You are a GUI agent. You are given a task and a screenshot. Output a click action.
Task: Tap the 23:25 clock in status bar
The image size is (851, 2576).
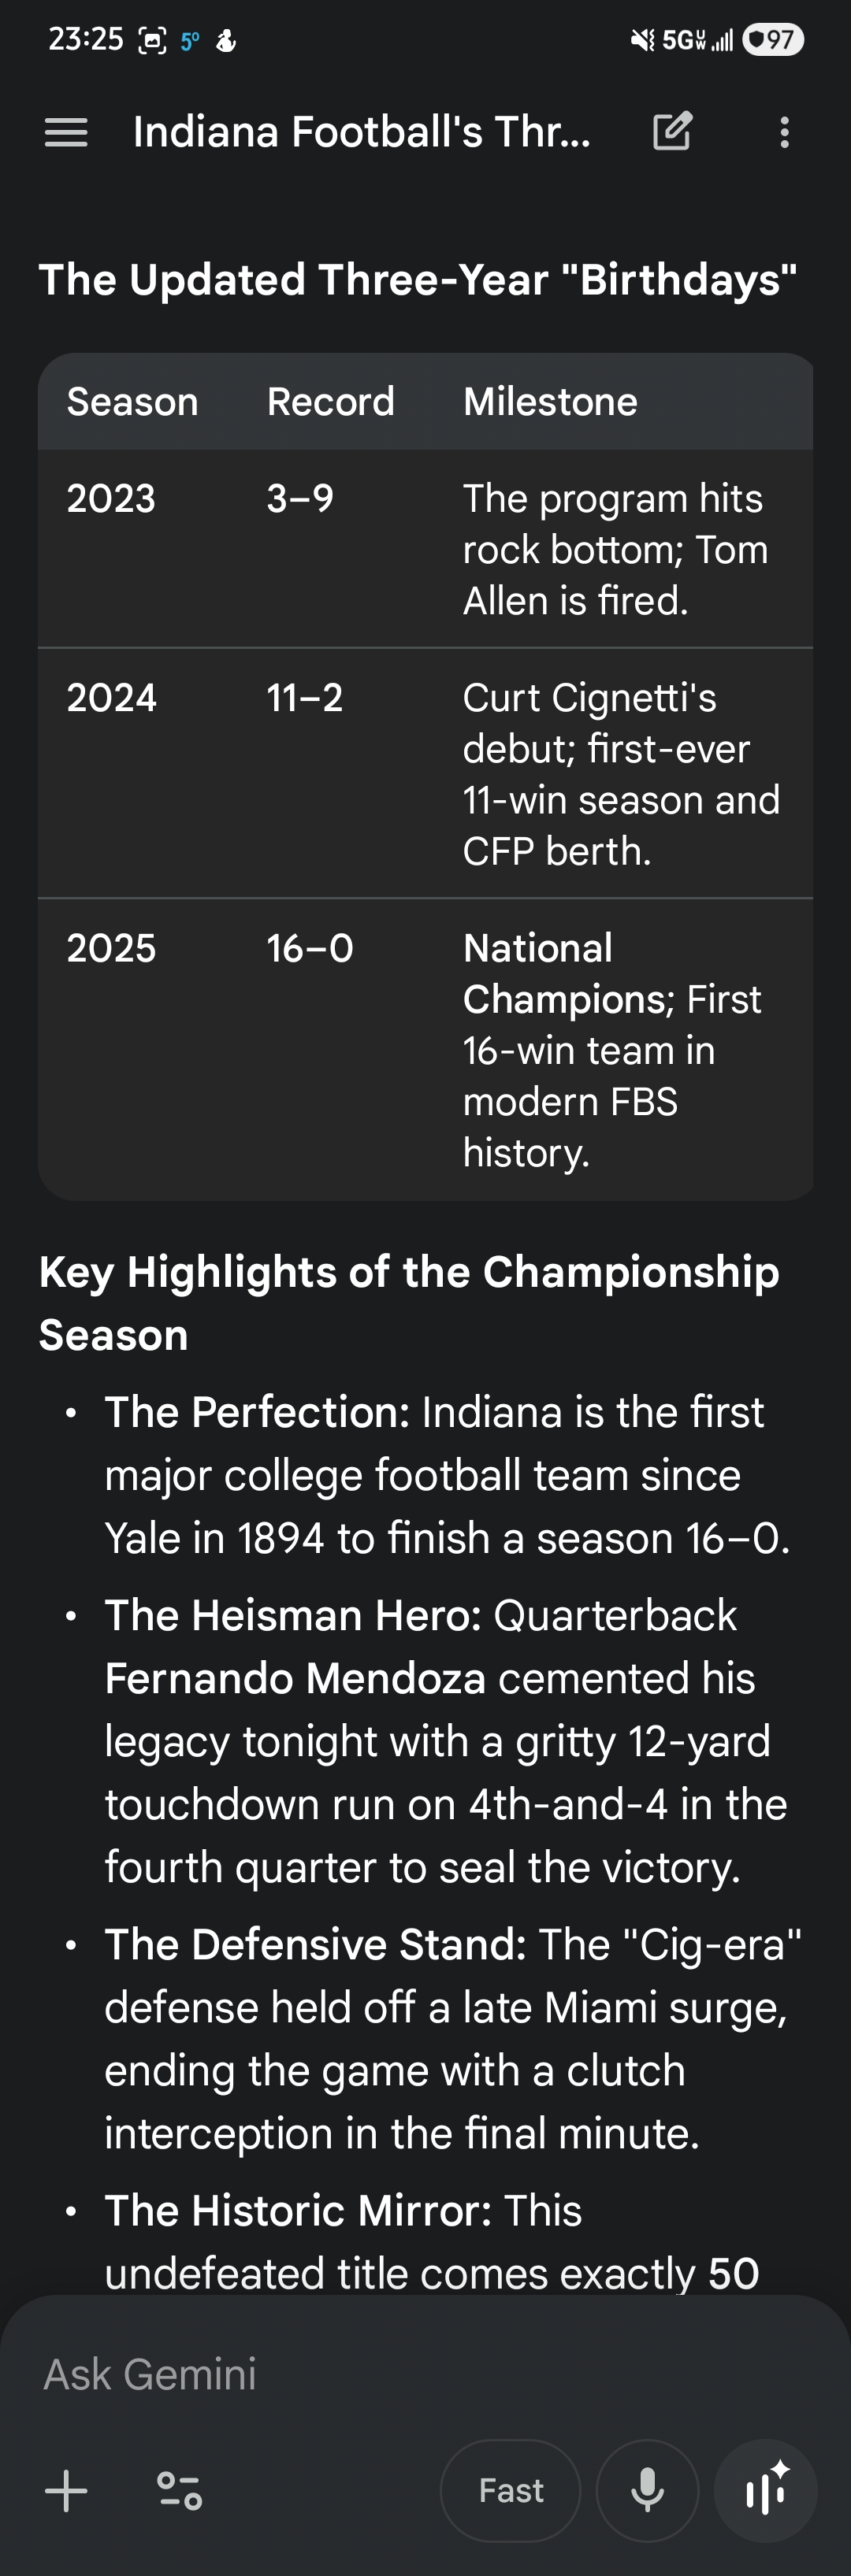(x=86, y=40)
